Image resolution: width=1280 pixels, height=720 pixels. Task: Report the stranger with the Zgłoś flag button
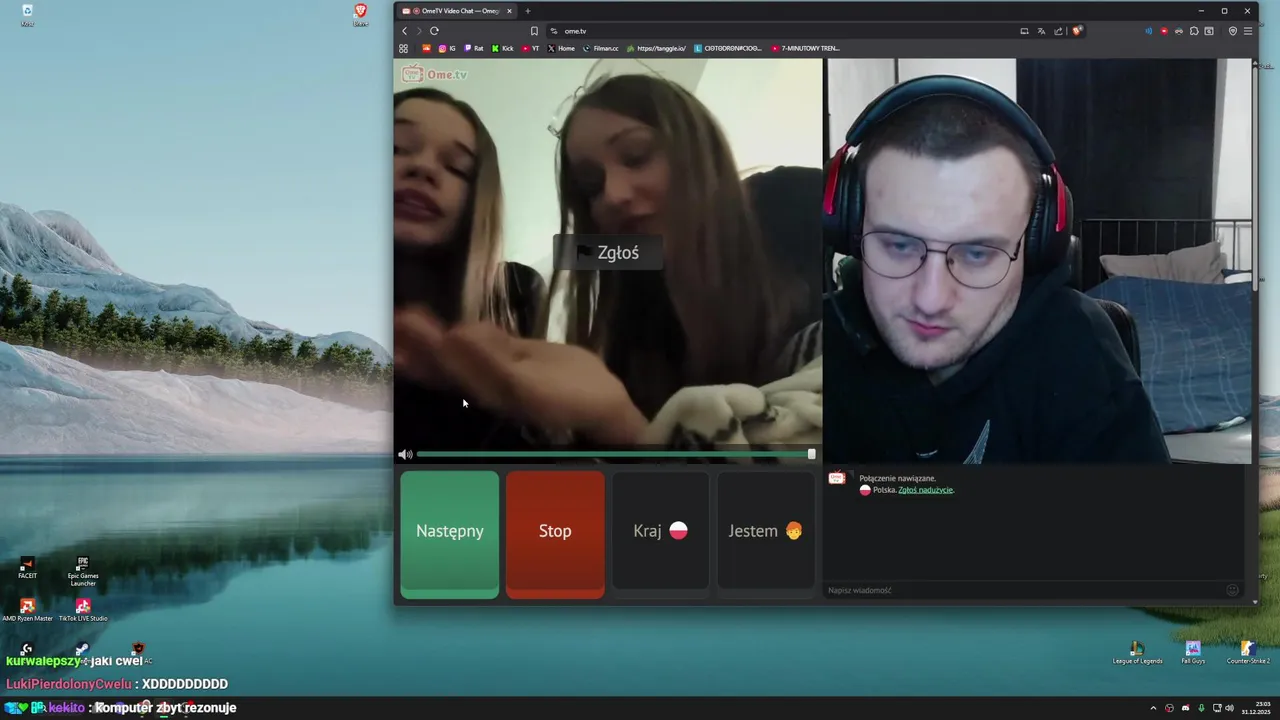(x=609, y=253)
